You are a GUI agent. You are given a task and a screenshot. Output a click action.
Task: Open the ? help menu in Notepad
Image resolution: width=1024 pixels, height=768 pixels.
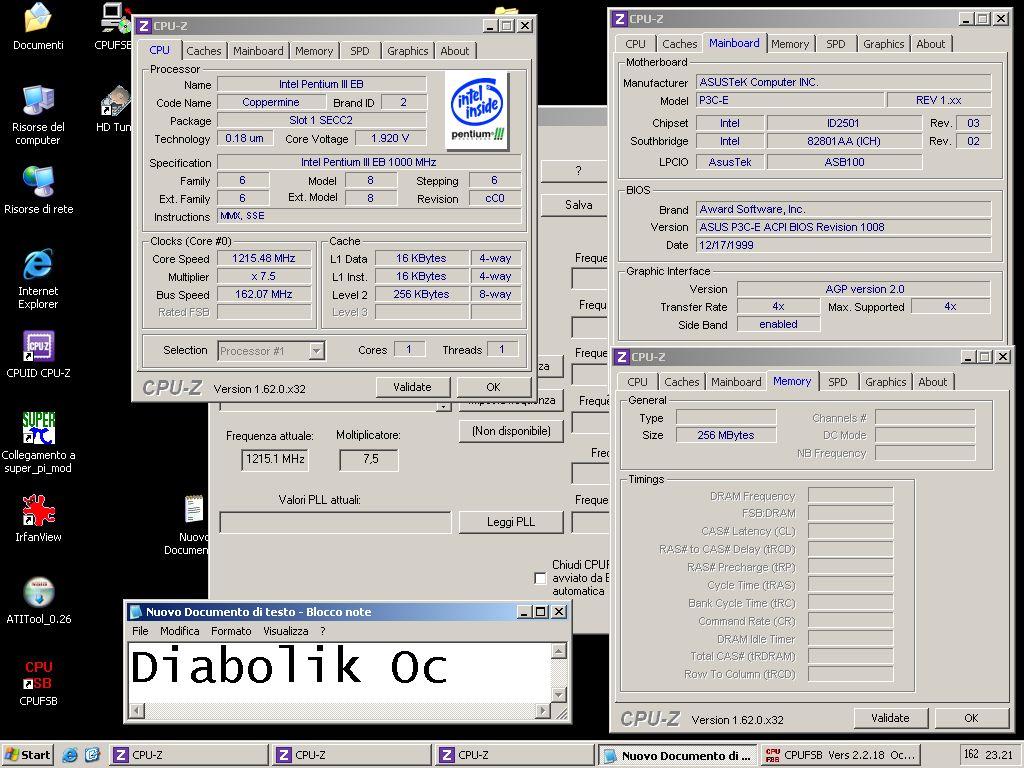click(323, 631)
